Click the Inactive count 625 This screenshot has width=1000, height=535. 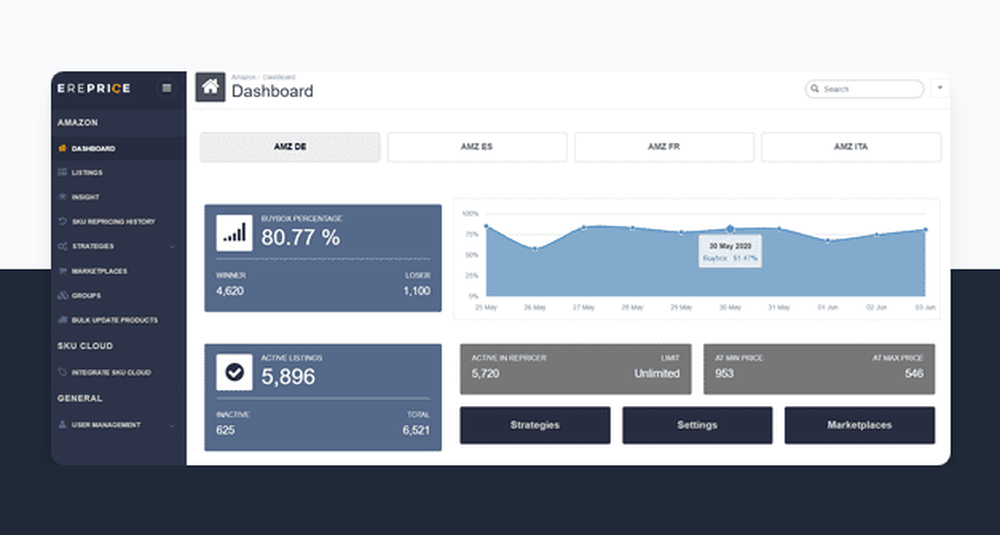[225, 430]
